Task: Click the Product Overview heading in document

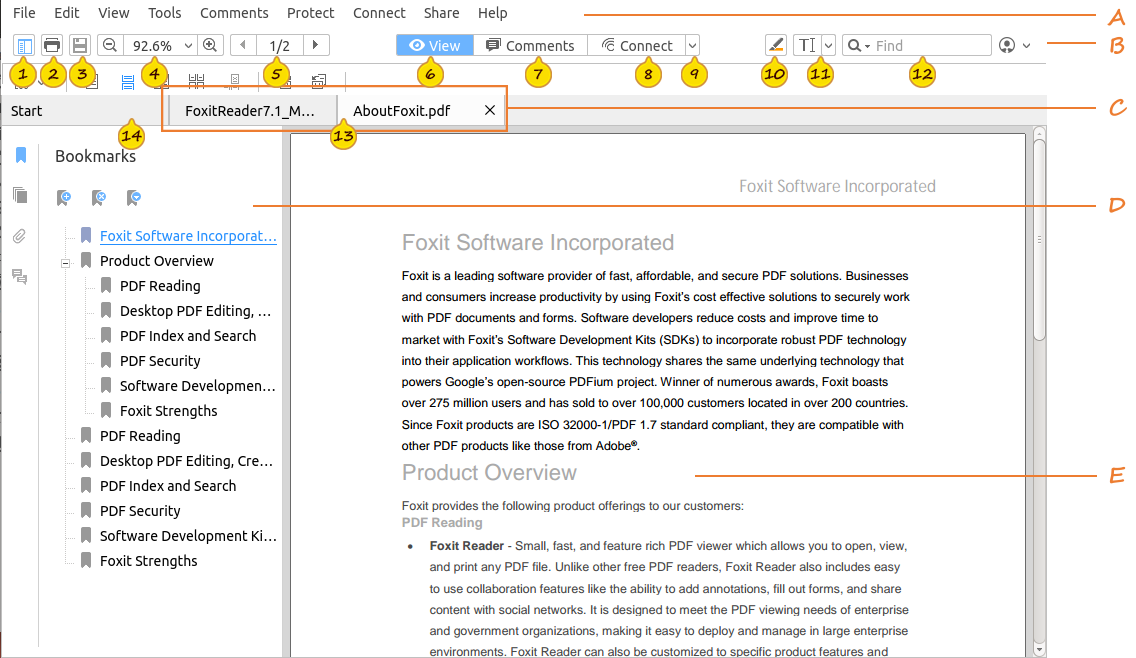Action: (489, 472)
